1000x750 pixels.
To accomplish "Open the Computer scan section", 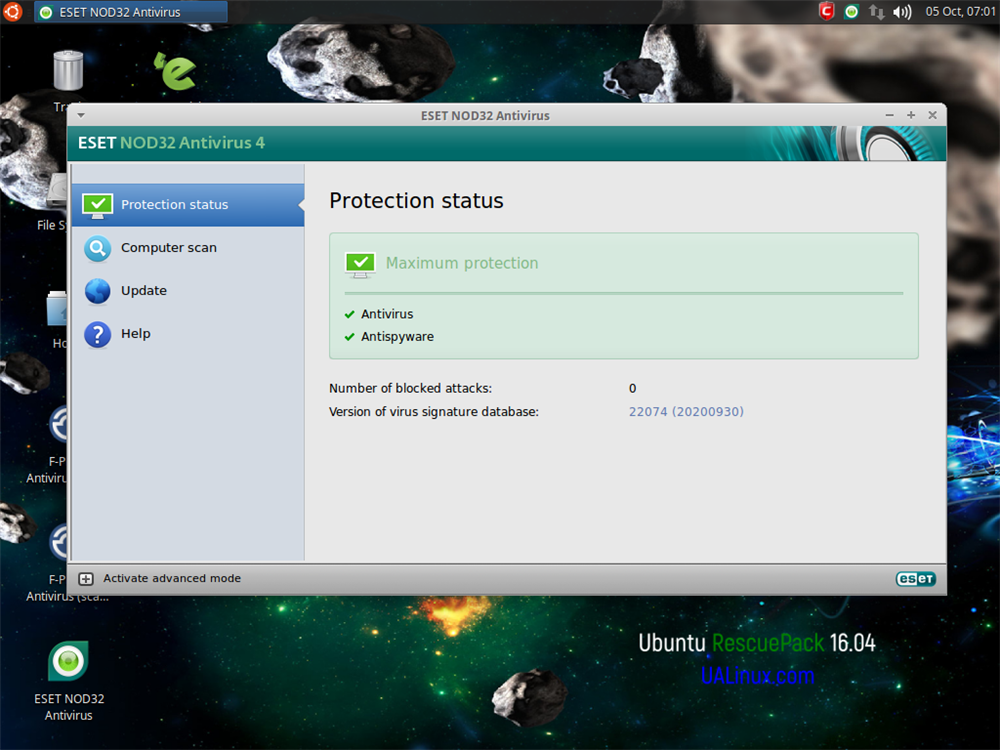I will (188, 247).
